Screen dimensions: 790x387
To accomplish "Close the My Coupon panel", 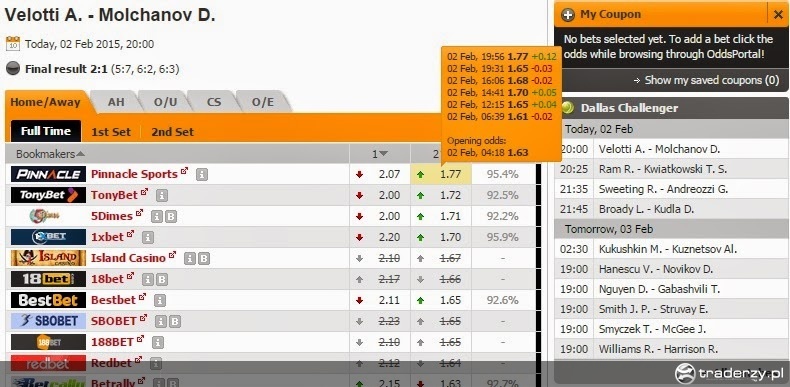I will [778, 15].
